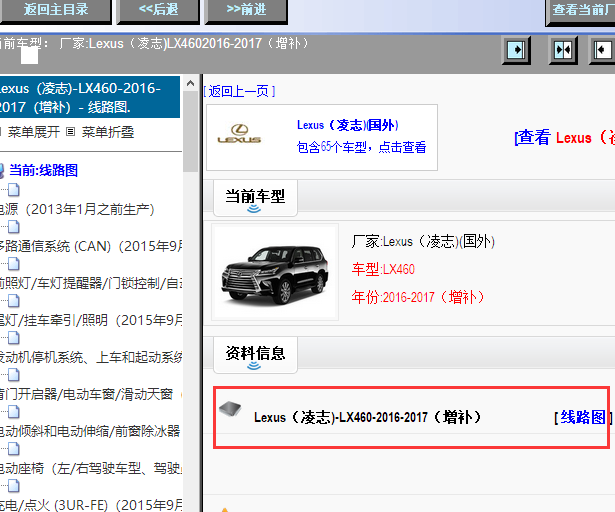Click the right-arrow panel layout icon
Image resolution: width=615 pixels, height=512 pixels.
tap(516, 50)
